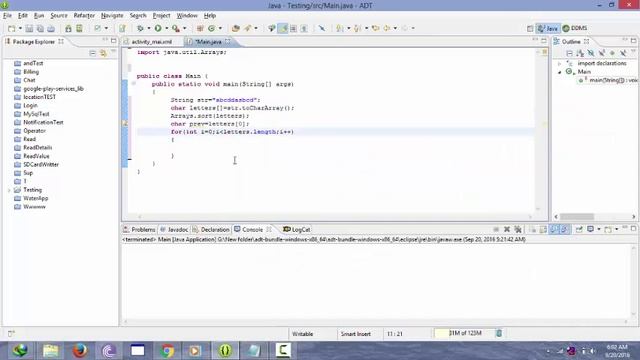Select the WaterApp project
This screenshot has height=360, width=640.
pyautogui.click(x=36, y=198)
